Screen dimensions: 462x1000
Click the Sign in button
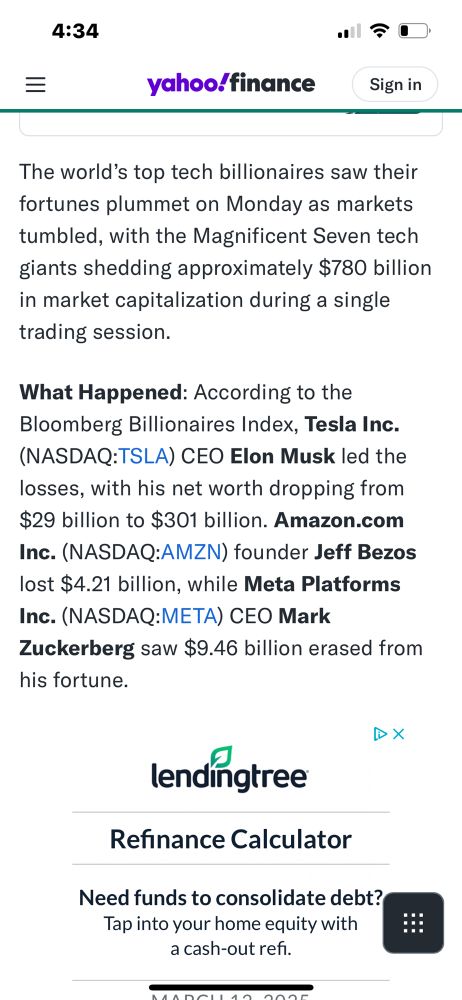[x=395, y=84]
